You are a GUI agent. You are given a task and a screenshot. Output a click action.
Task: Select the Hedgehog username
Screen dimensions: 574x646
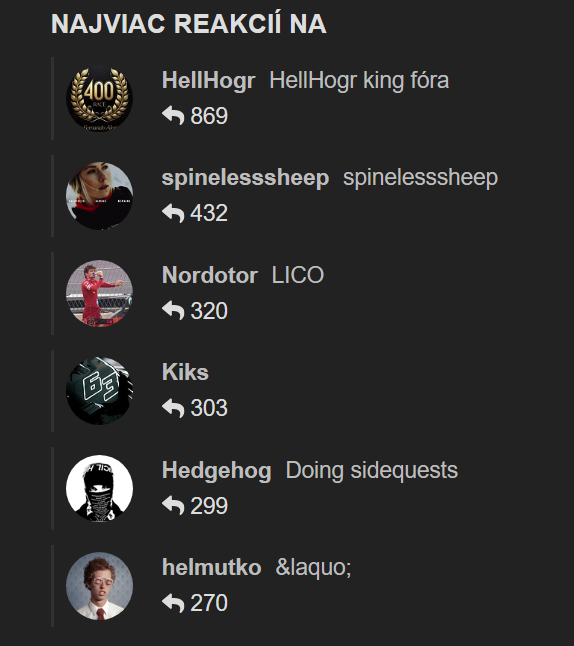216,470
